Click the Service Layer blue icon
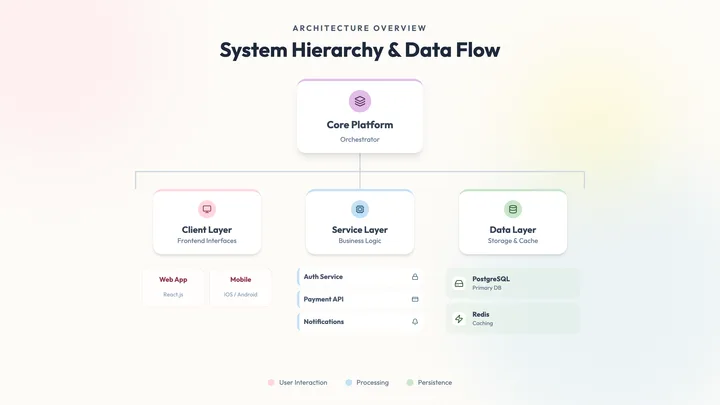 click(x=360, y=209)
